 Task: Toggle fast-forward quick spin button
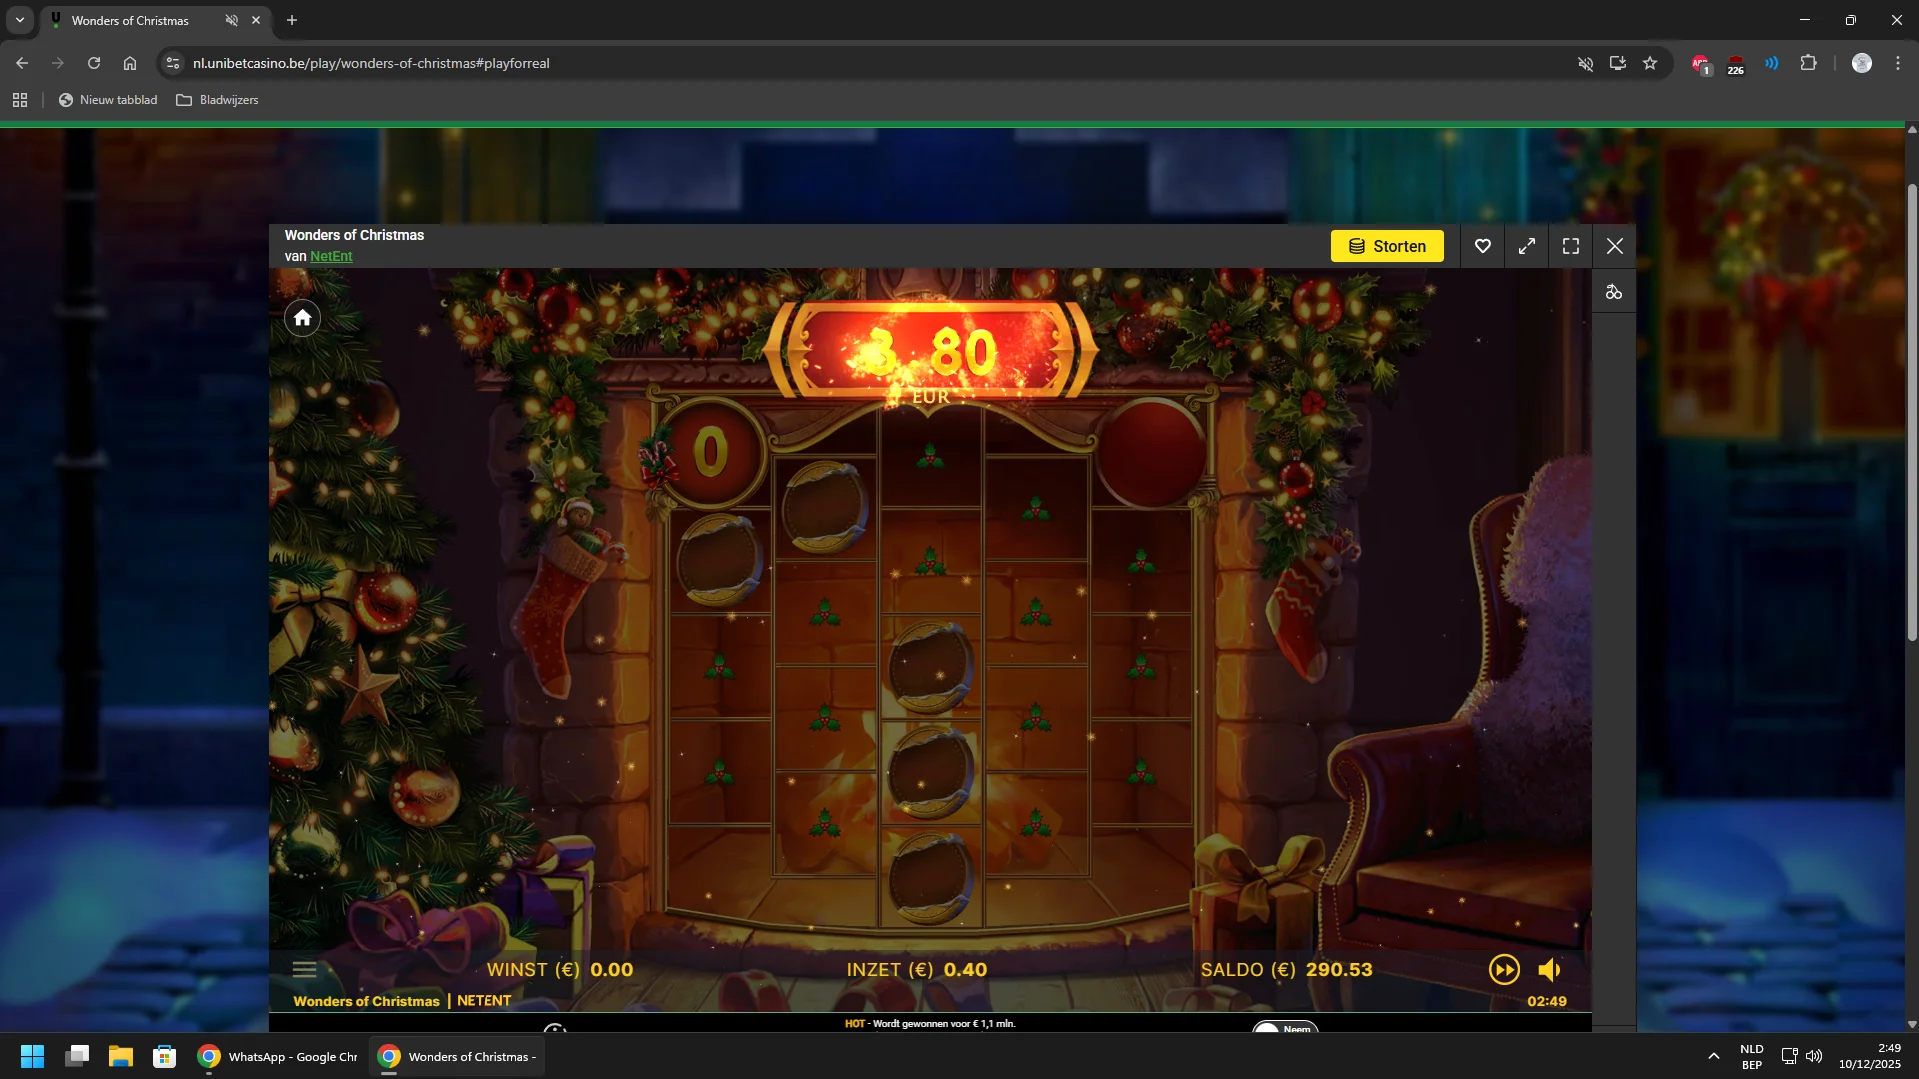click(x=1504, y=969)
